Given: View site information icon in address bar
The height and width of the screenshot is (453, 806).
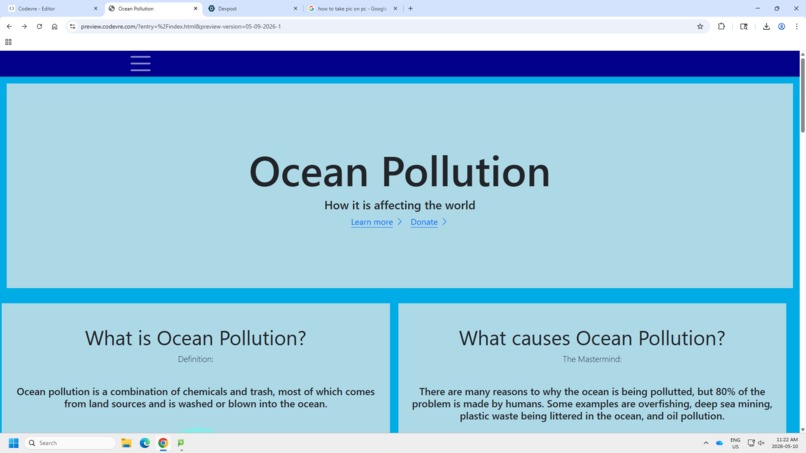Looking at the screenshot, I should pos(72,26).
